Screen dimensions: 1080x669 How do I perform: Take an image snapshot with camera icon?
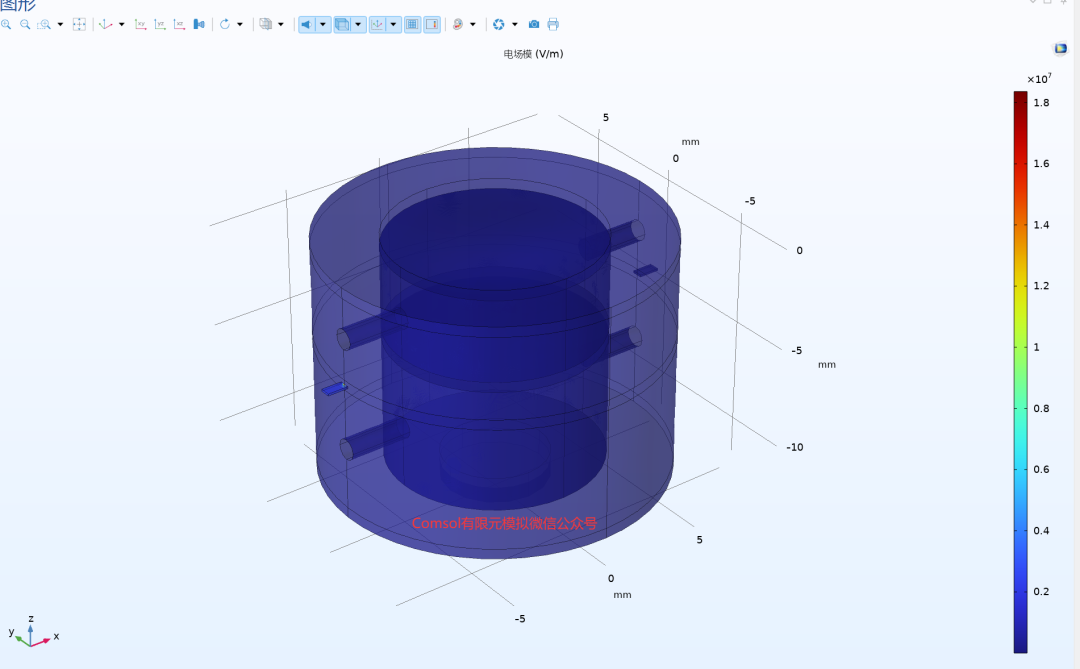coord(534,25)
